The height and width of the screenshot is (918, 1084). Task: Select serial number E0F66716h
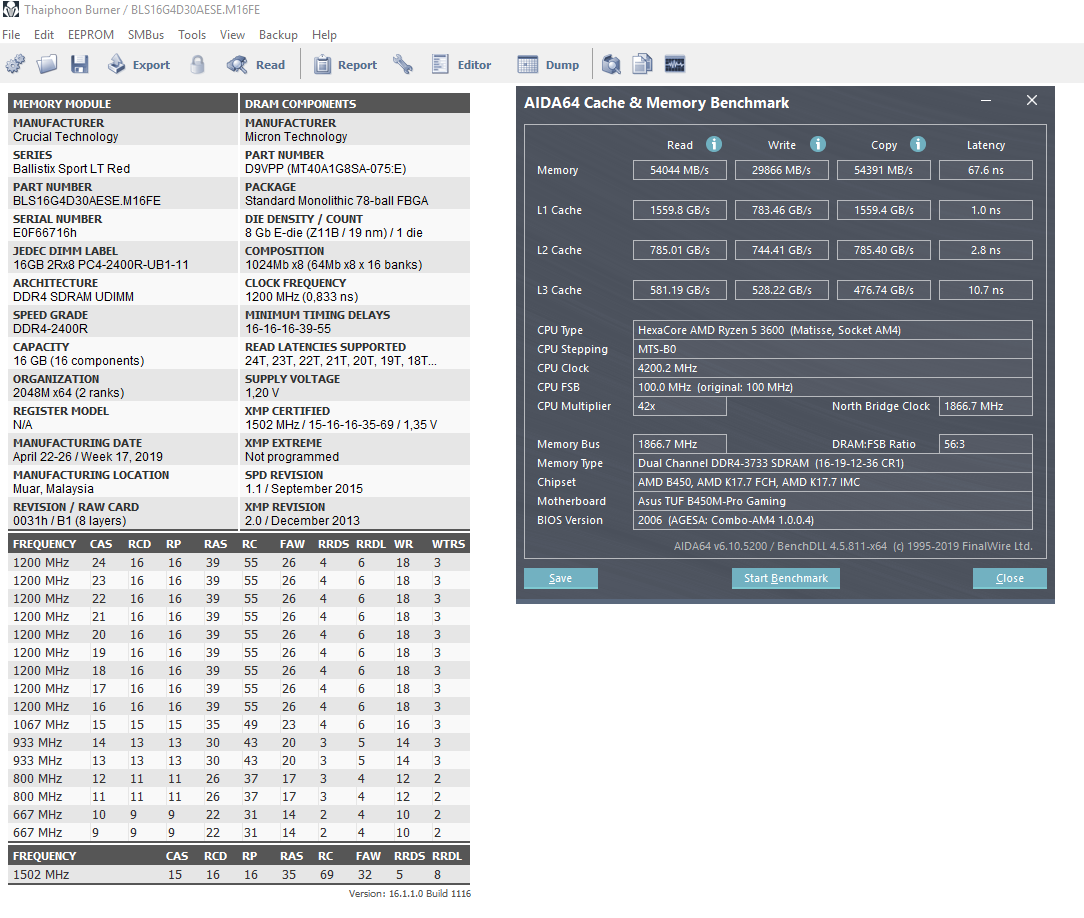click(45, 233)
